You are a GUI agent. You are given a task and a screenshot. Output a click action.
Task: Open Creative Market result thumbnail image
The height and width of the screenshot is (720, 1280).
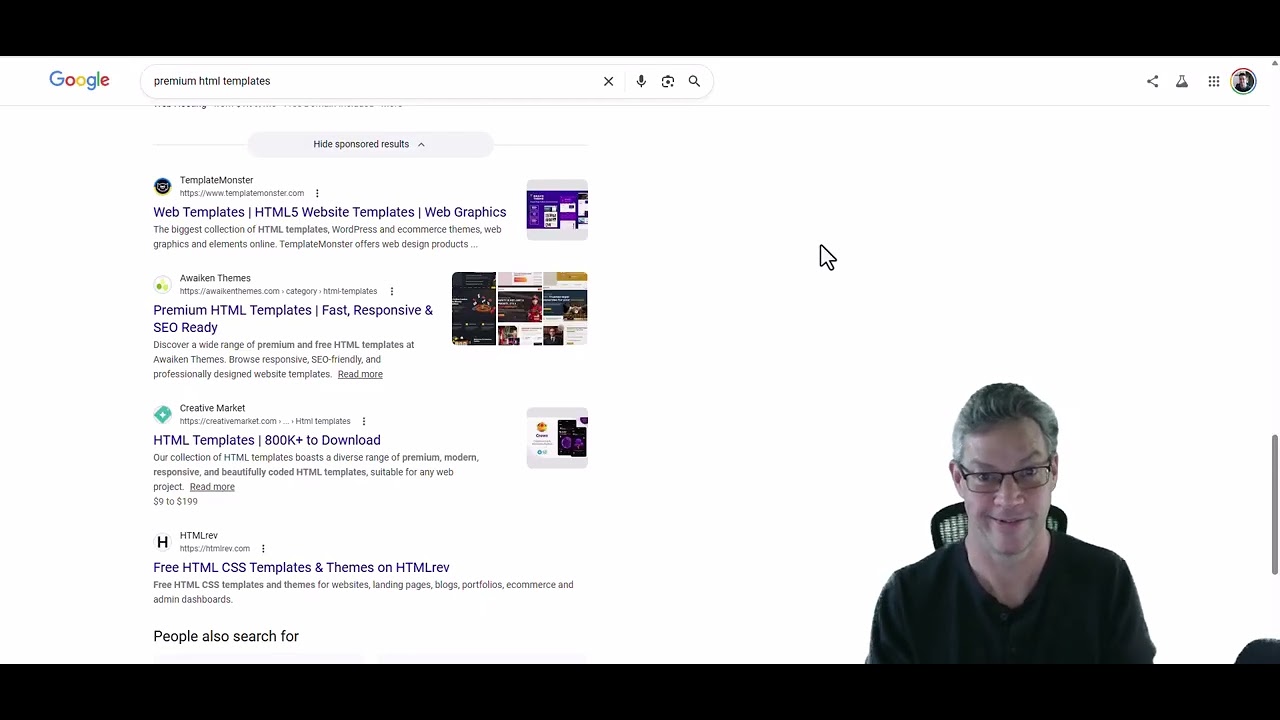pos(557,438)
